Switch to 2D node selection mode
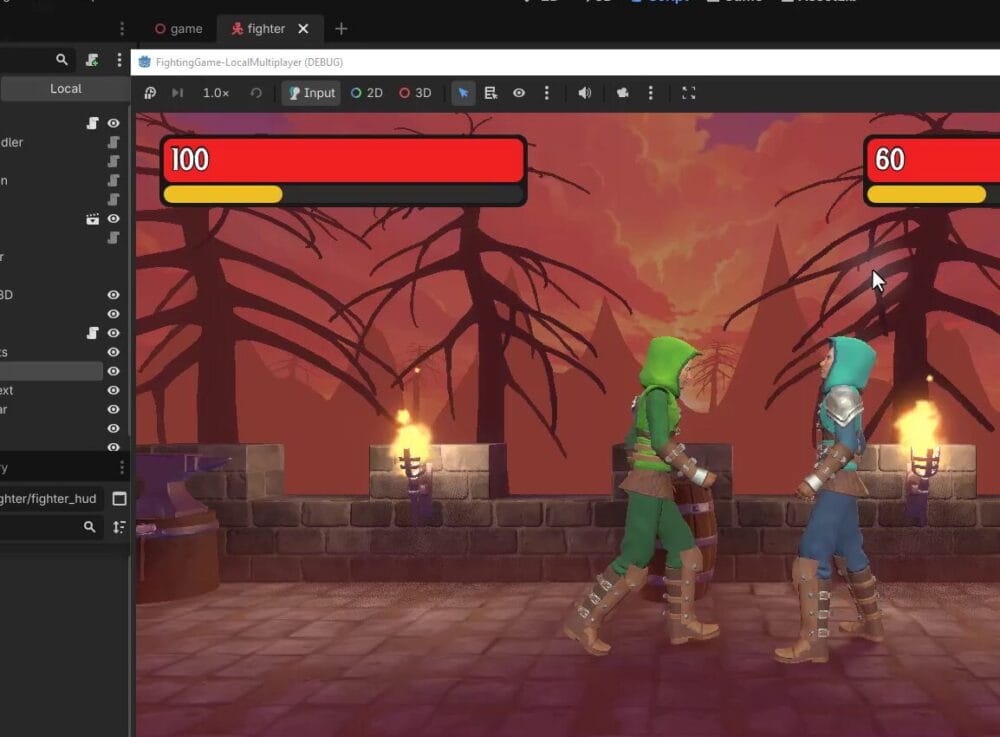The image size is (1000, 737). [x=367, y=93]
